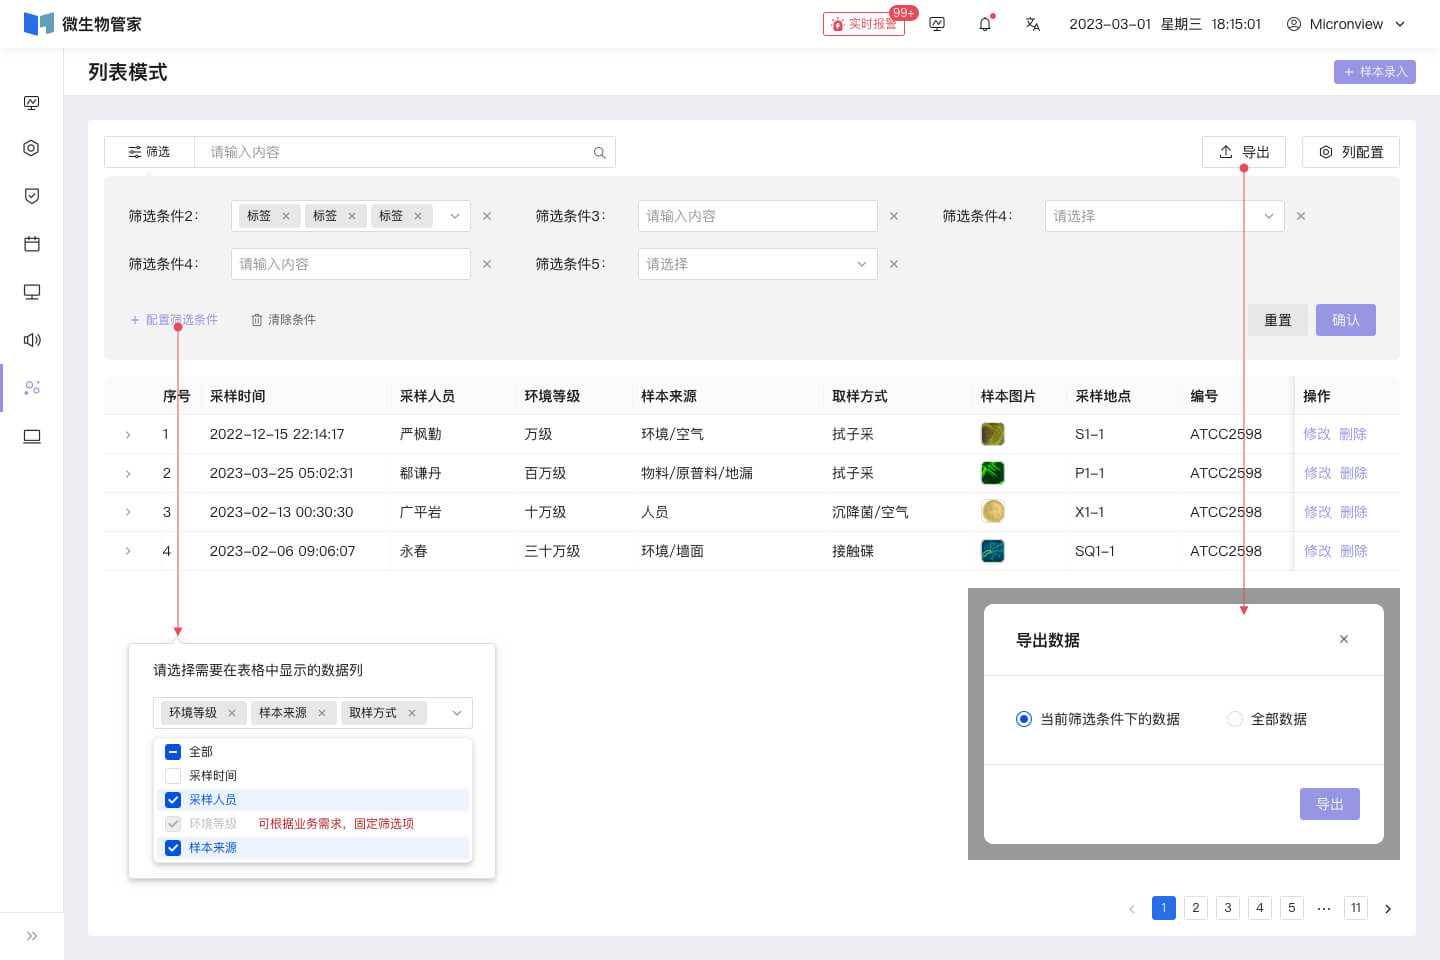Expand table row 1 details
Screen dimensions: 1440x960
(128, 435)
